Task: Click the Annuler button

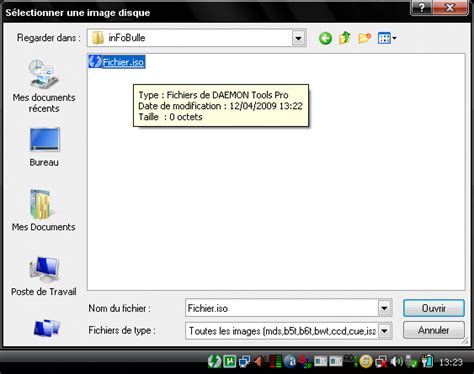Action: pyautogui.click(x=434, y=330)
